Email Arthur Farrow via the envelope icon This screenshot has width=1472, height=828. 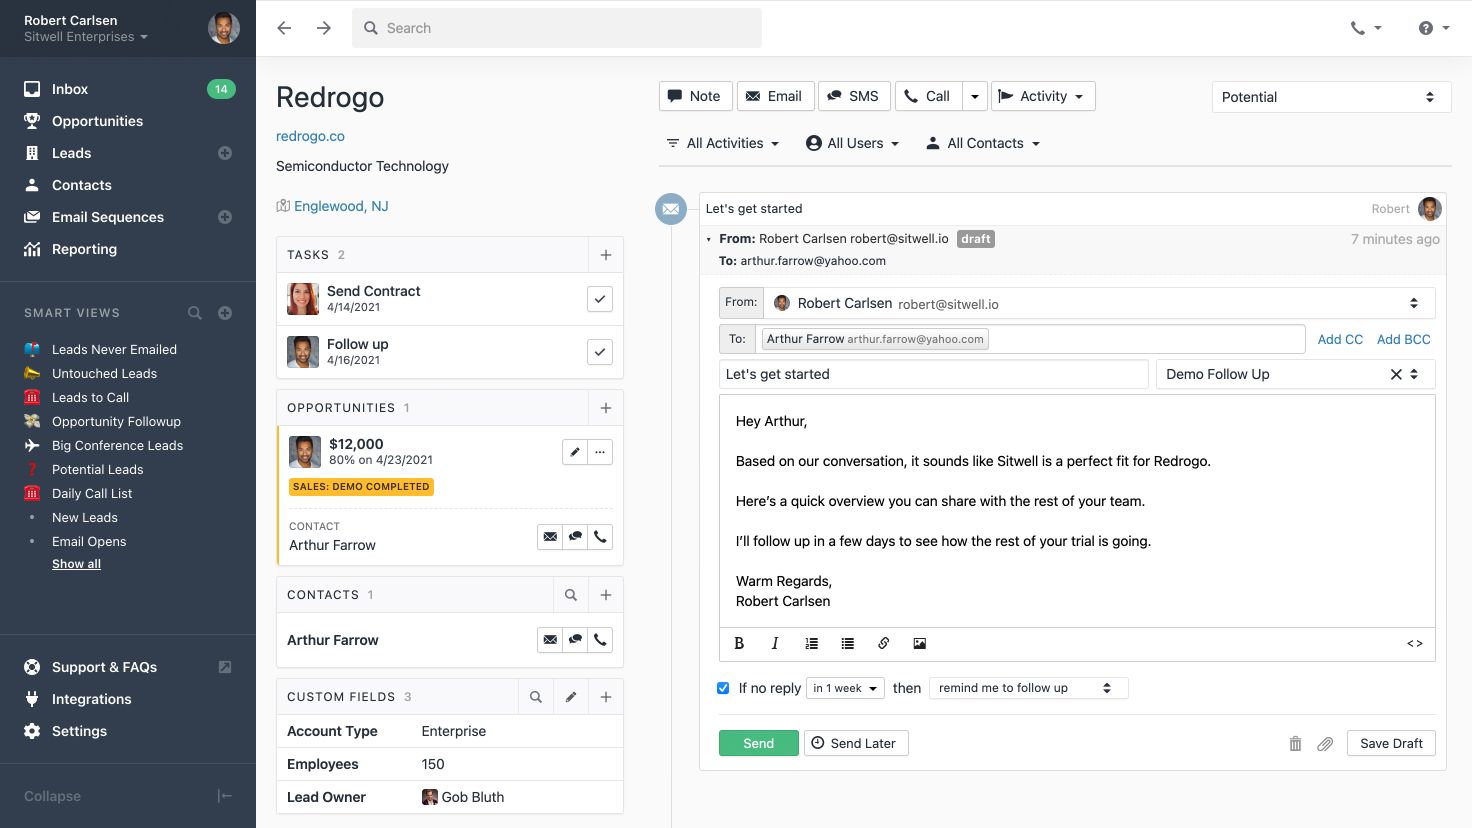coord(550,639)
